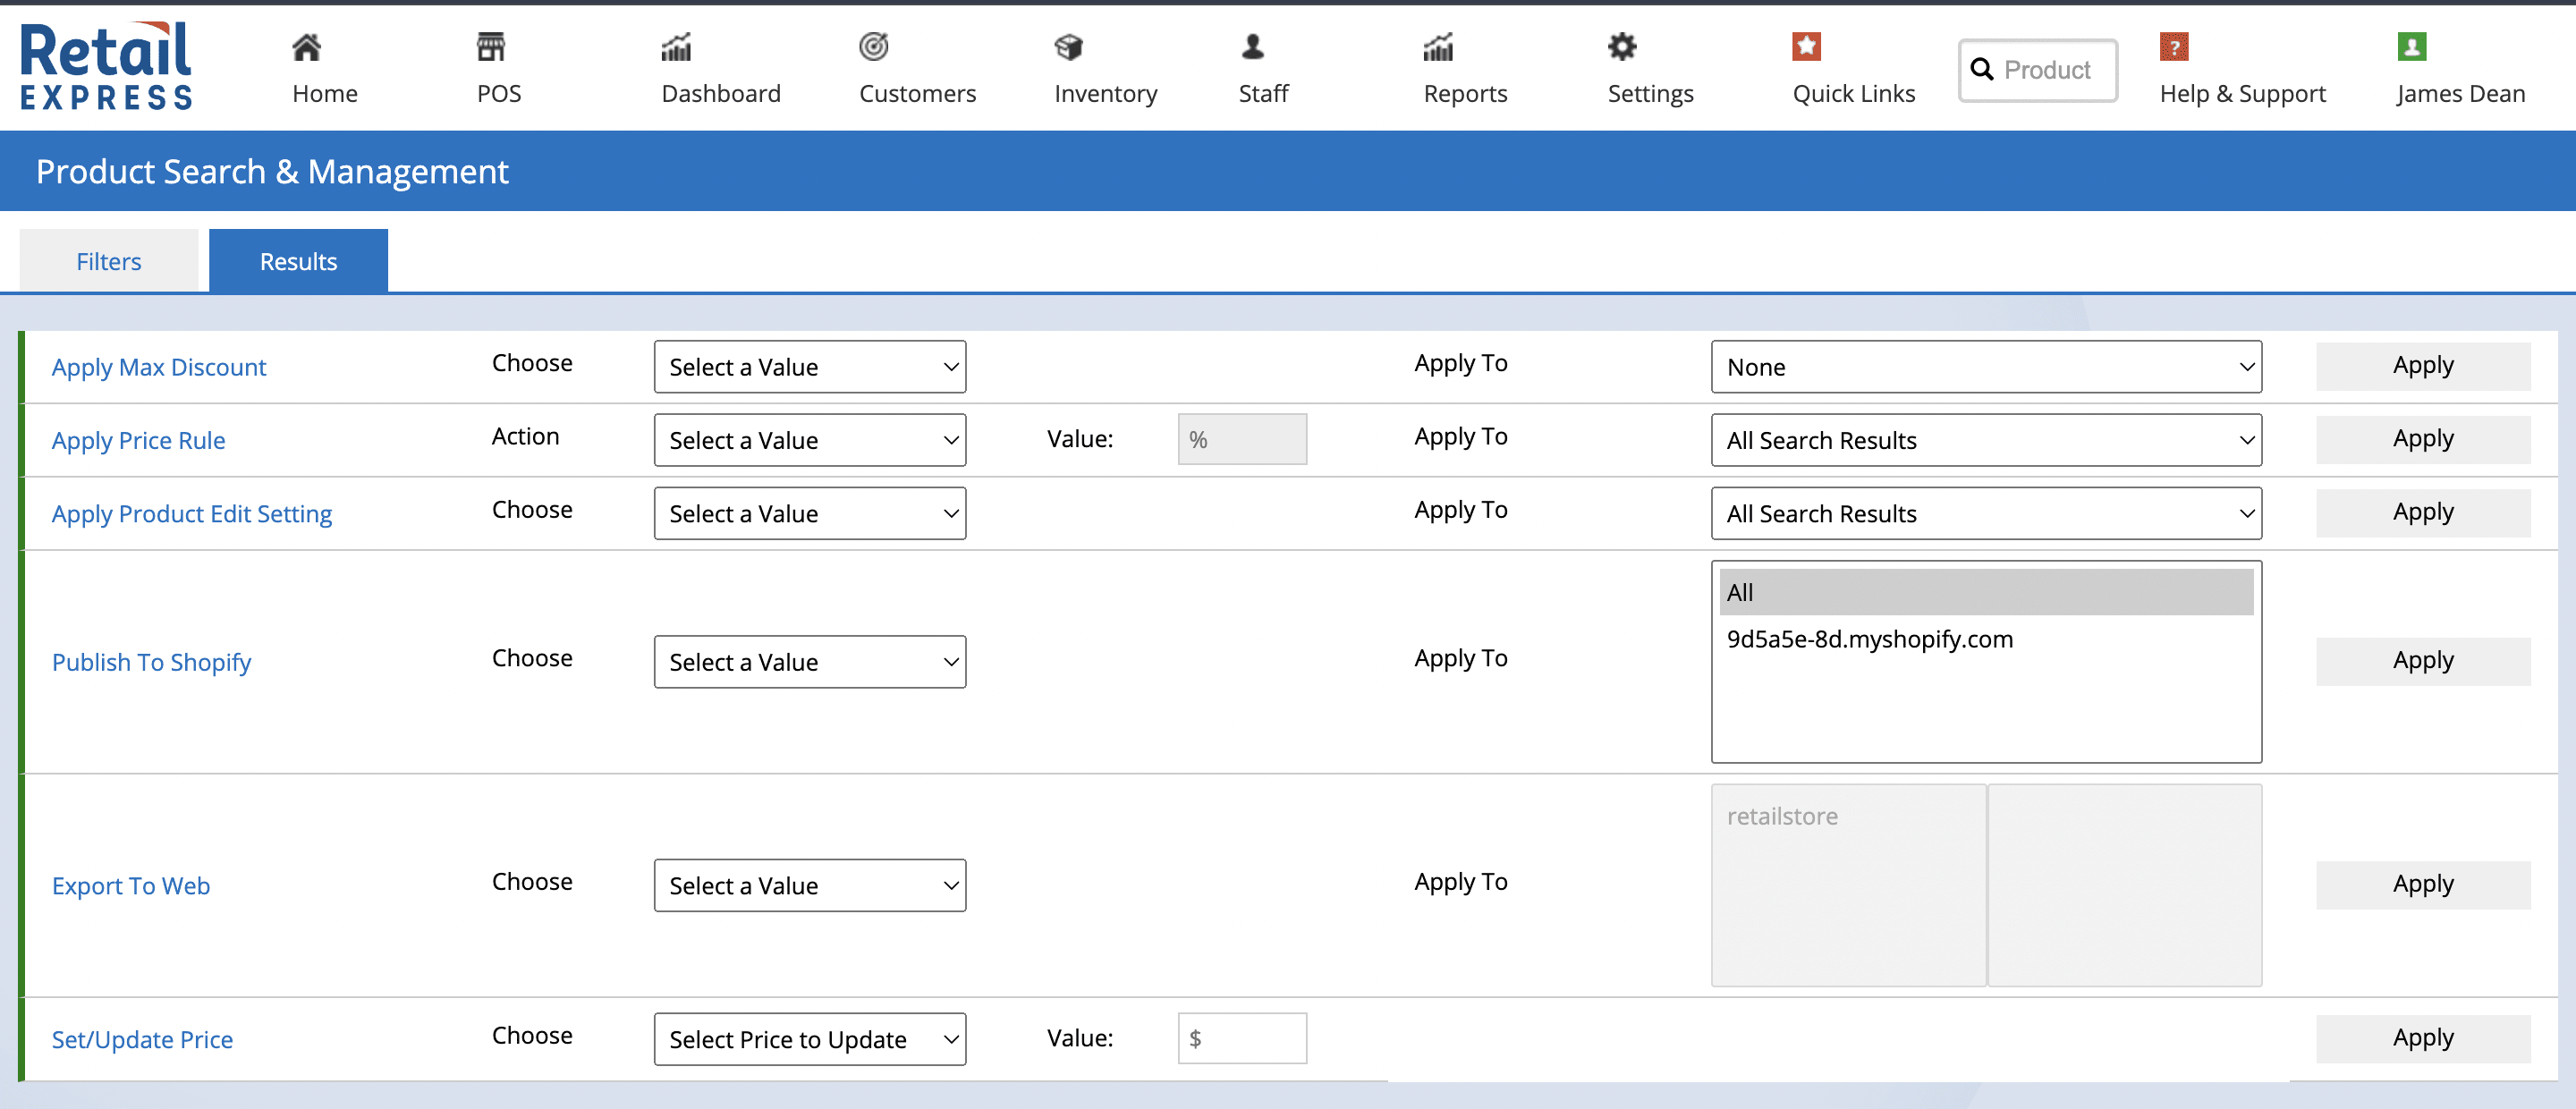The height and width of the screenshot is (1109, 2576).
Task: Click the Set/Update Price dollar value field
Action: pyautogui.click(x=1242, y=1038)
